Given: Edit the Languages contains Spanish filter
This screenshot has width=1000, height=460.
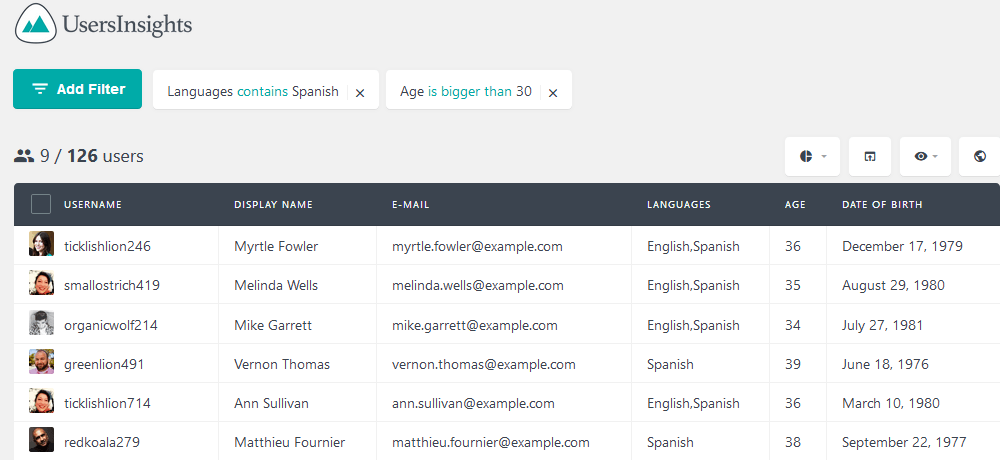Looking at the screenshot, I should (253, 91).
